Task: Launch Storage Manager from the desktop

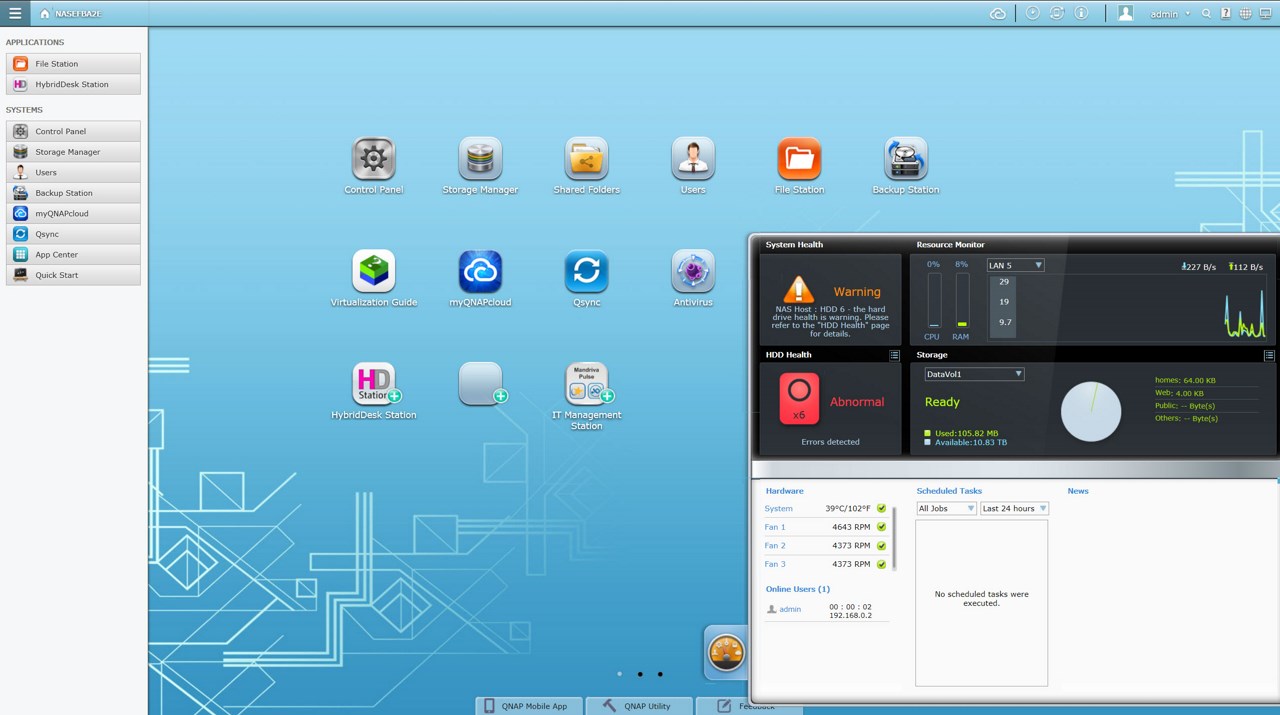Action: [480, 167]
